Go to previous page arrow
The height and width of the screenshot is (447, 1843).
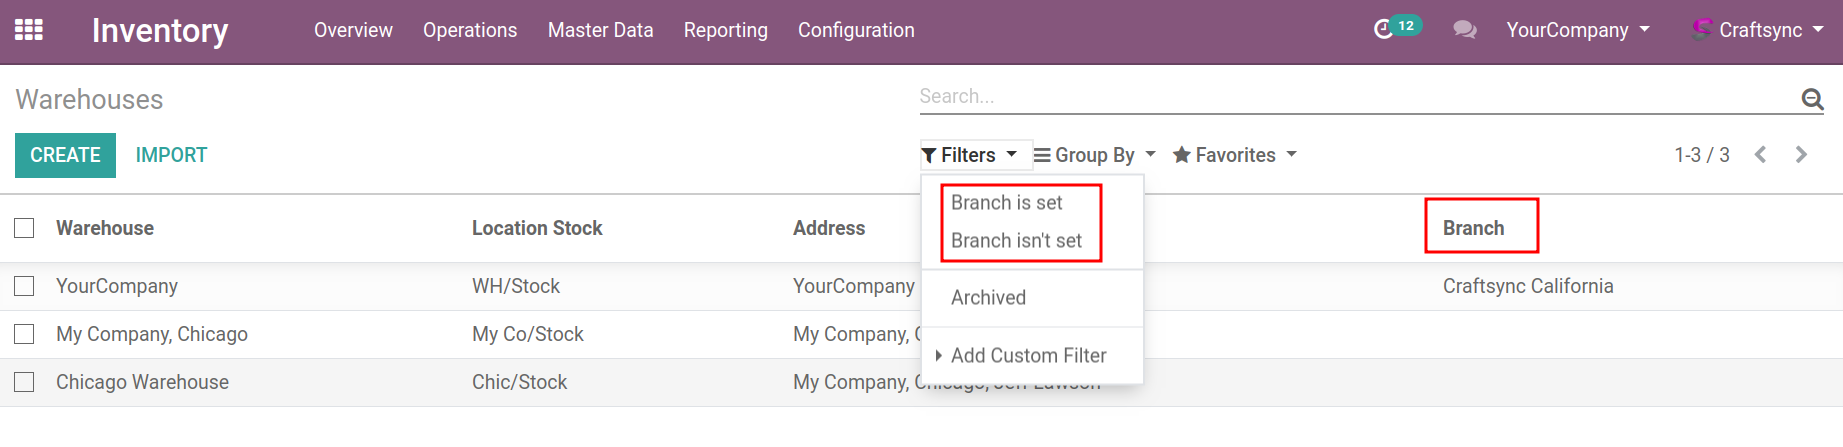tap(1761, 155)
